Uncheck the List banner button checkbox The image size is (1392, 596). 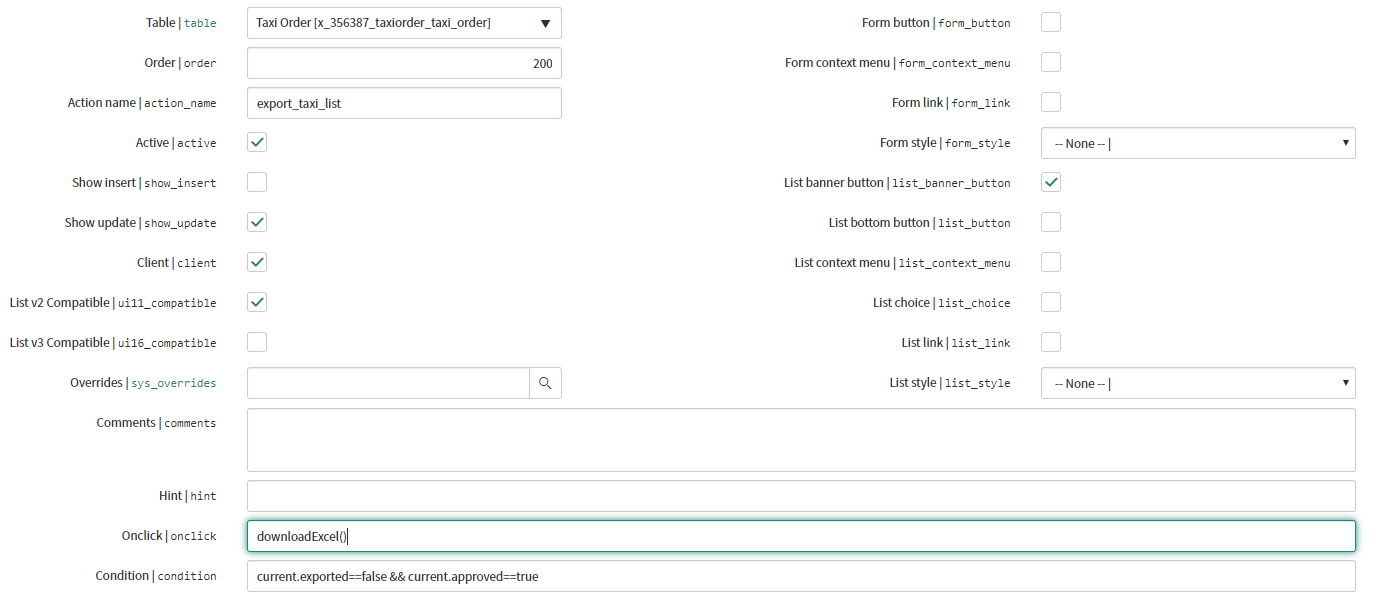pyautogui.click(x=1051, y=182)
